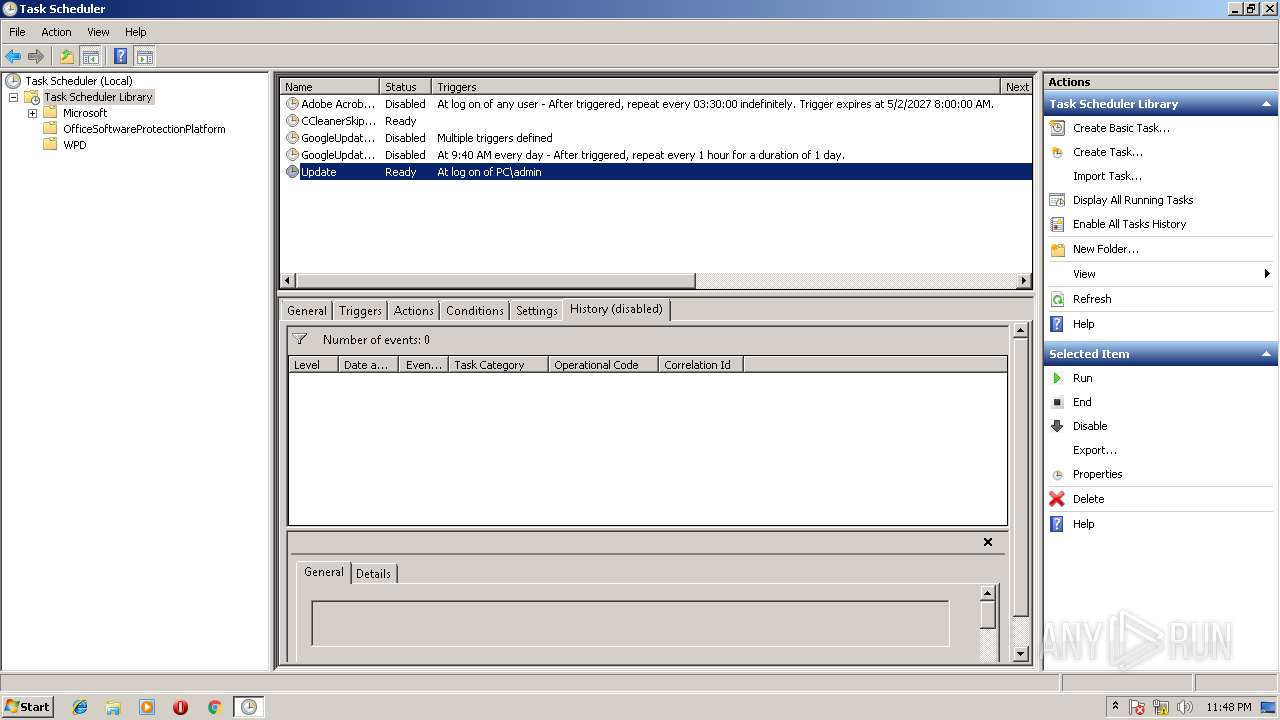Click the Help icon under Selected Item
Viewport: 1280px width, 720px height.
tap(1057, 524)
